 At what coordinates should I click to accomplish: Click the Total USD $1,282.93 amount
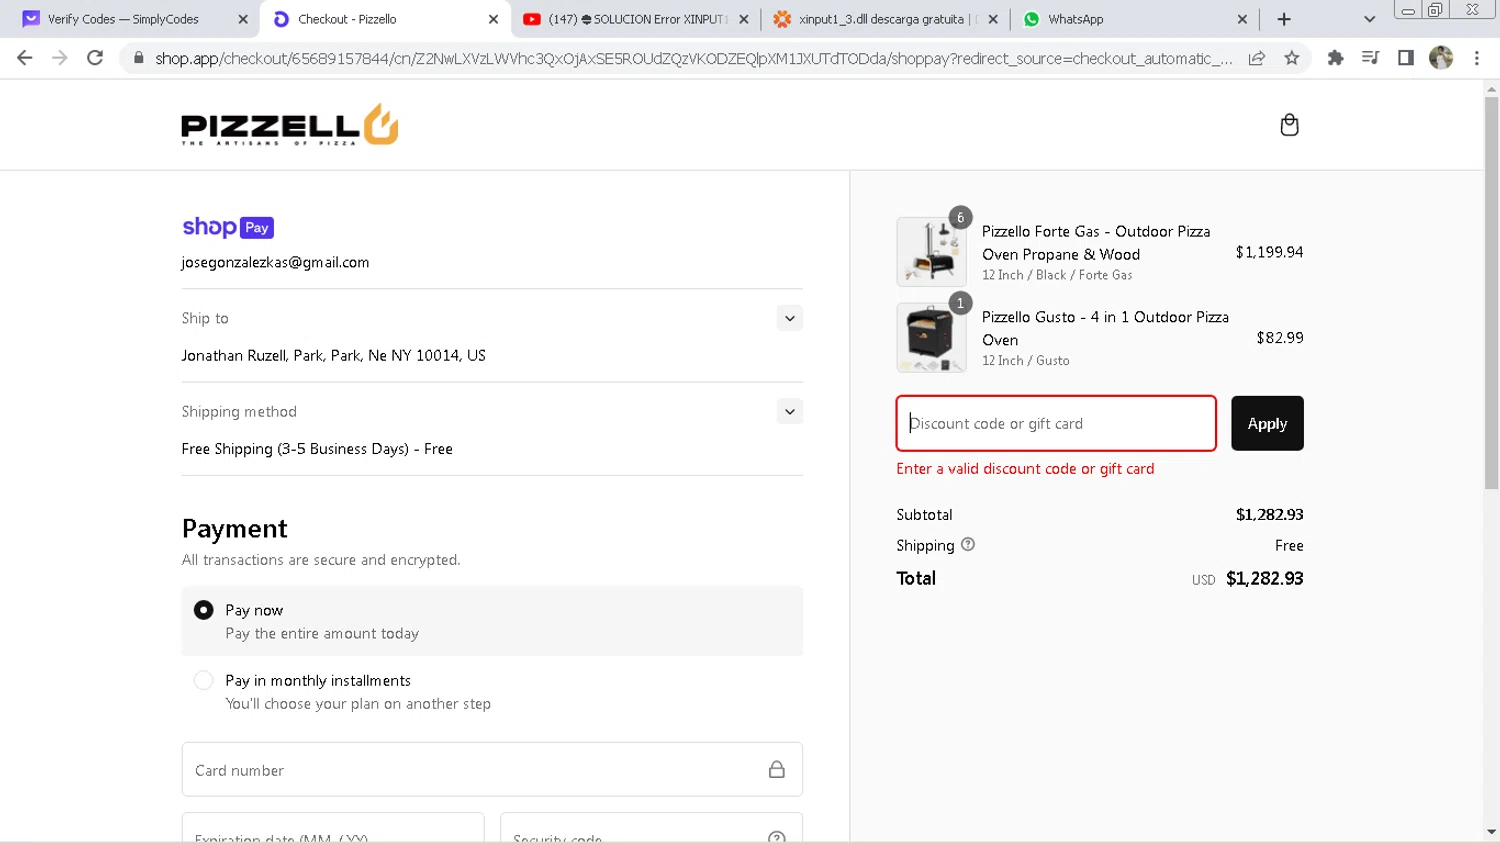pyautogui.click(x=1264, y=579)
